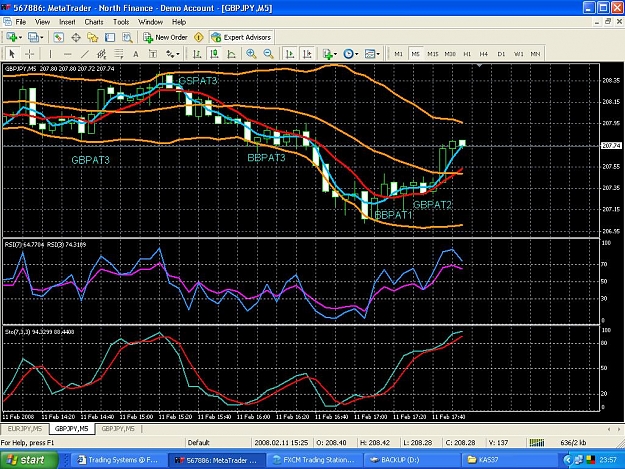Open the Tools menu
The image size is (625, 469).
coord(121,22)
